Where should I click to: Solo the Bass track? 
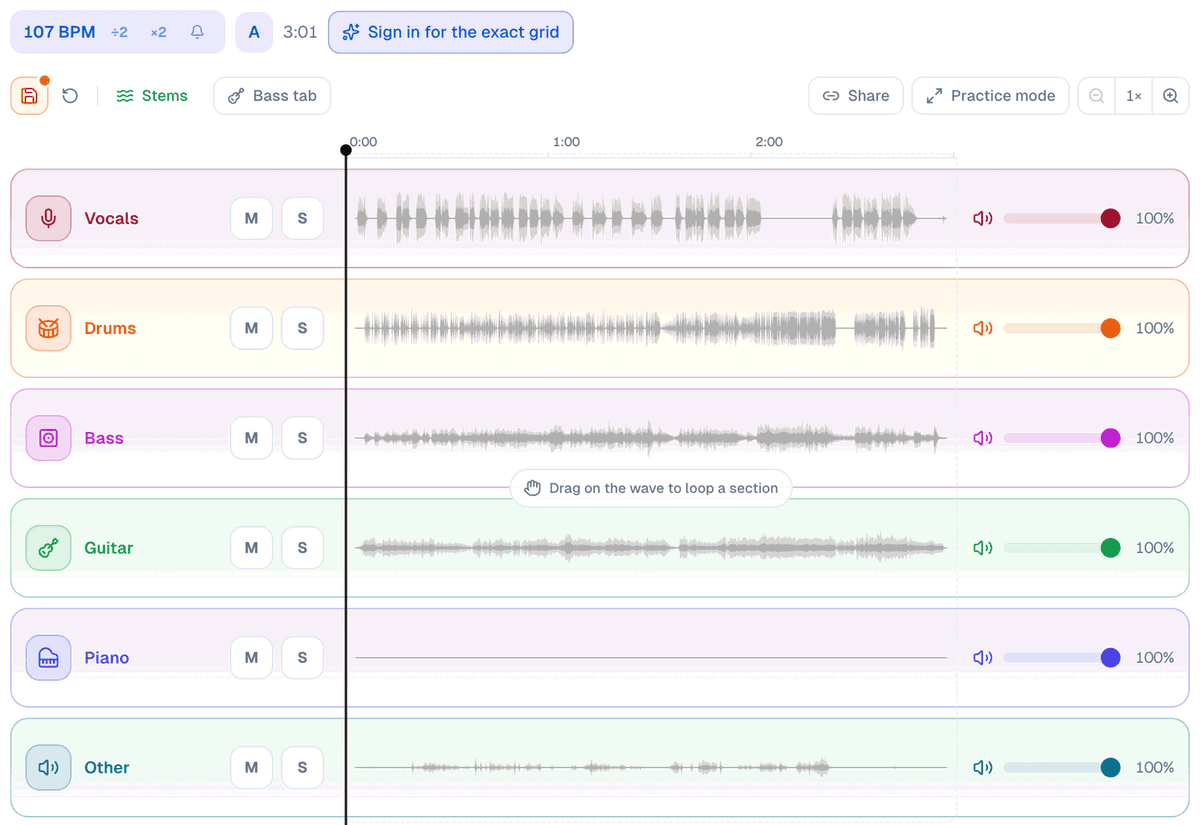click(x=302, y=438)
